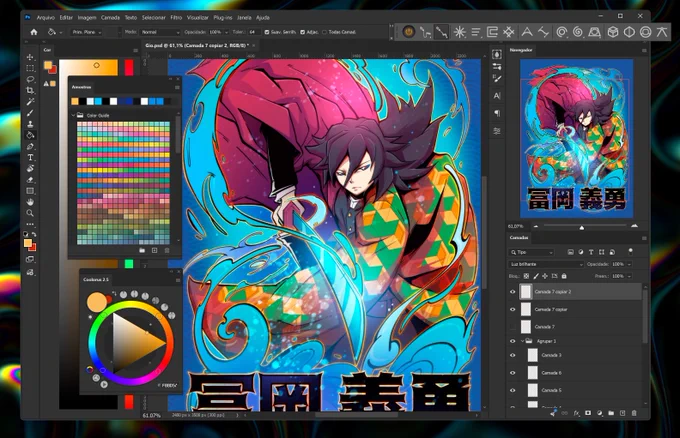The width and height of the screenshot is (680, 438).
Task: Collapse the Color Guide swatch folder
Action: pos(73,115)
